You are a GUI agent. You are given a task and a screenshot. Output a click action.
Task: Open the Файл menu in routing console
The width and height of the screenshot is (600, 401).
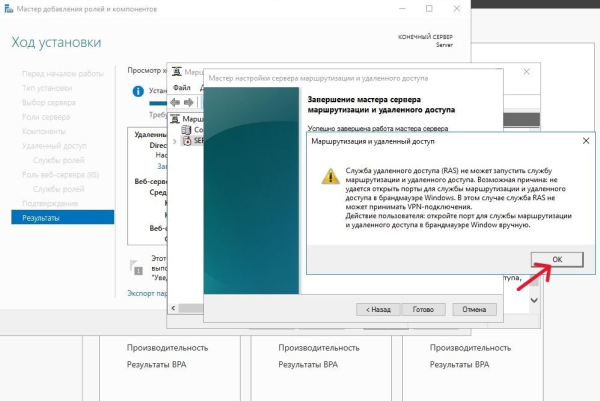point(181,88)
